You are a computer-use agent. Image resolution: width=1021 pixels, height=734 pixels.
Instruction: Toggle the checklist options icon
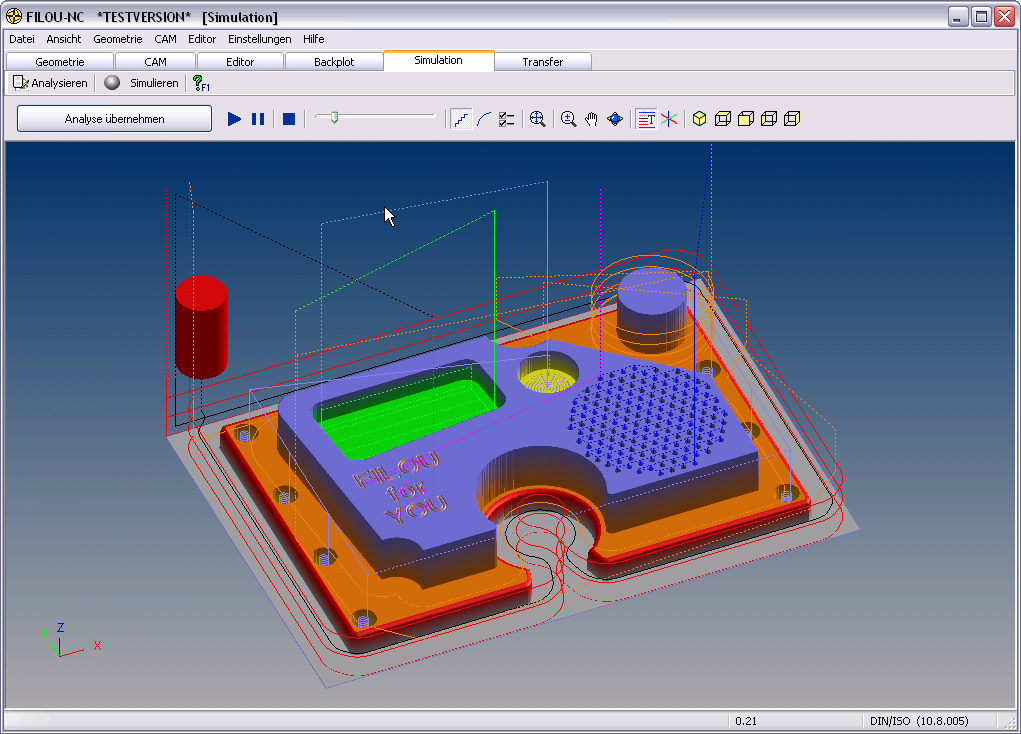[507, 119]
